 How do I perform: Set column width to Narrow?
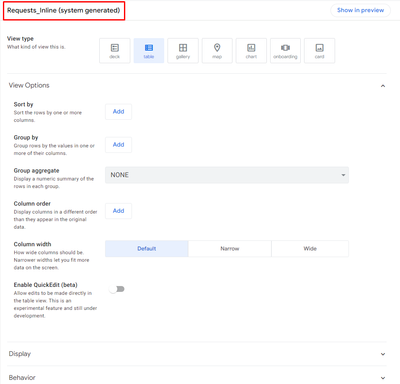click(230, 249)
